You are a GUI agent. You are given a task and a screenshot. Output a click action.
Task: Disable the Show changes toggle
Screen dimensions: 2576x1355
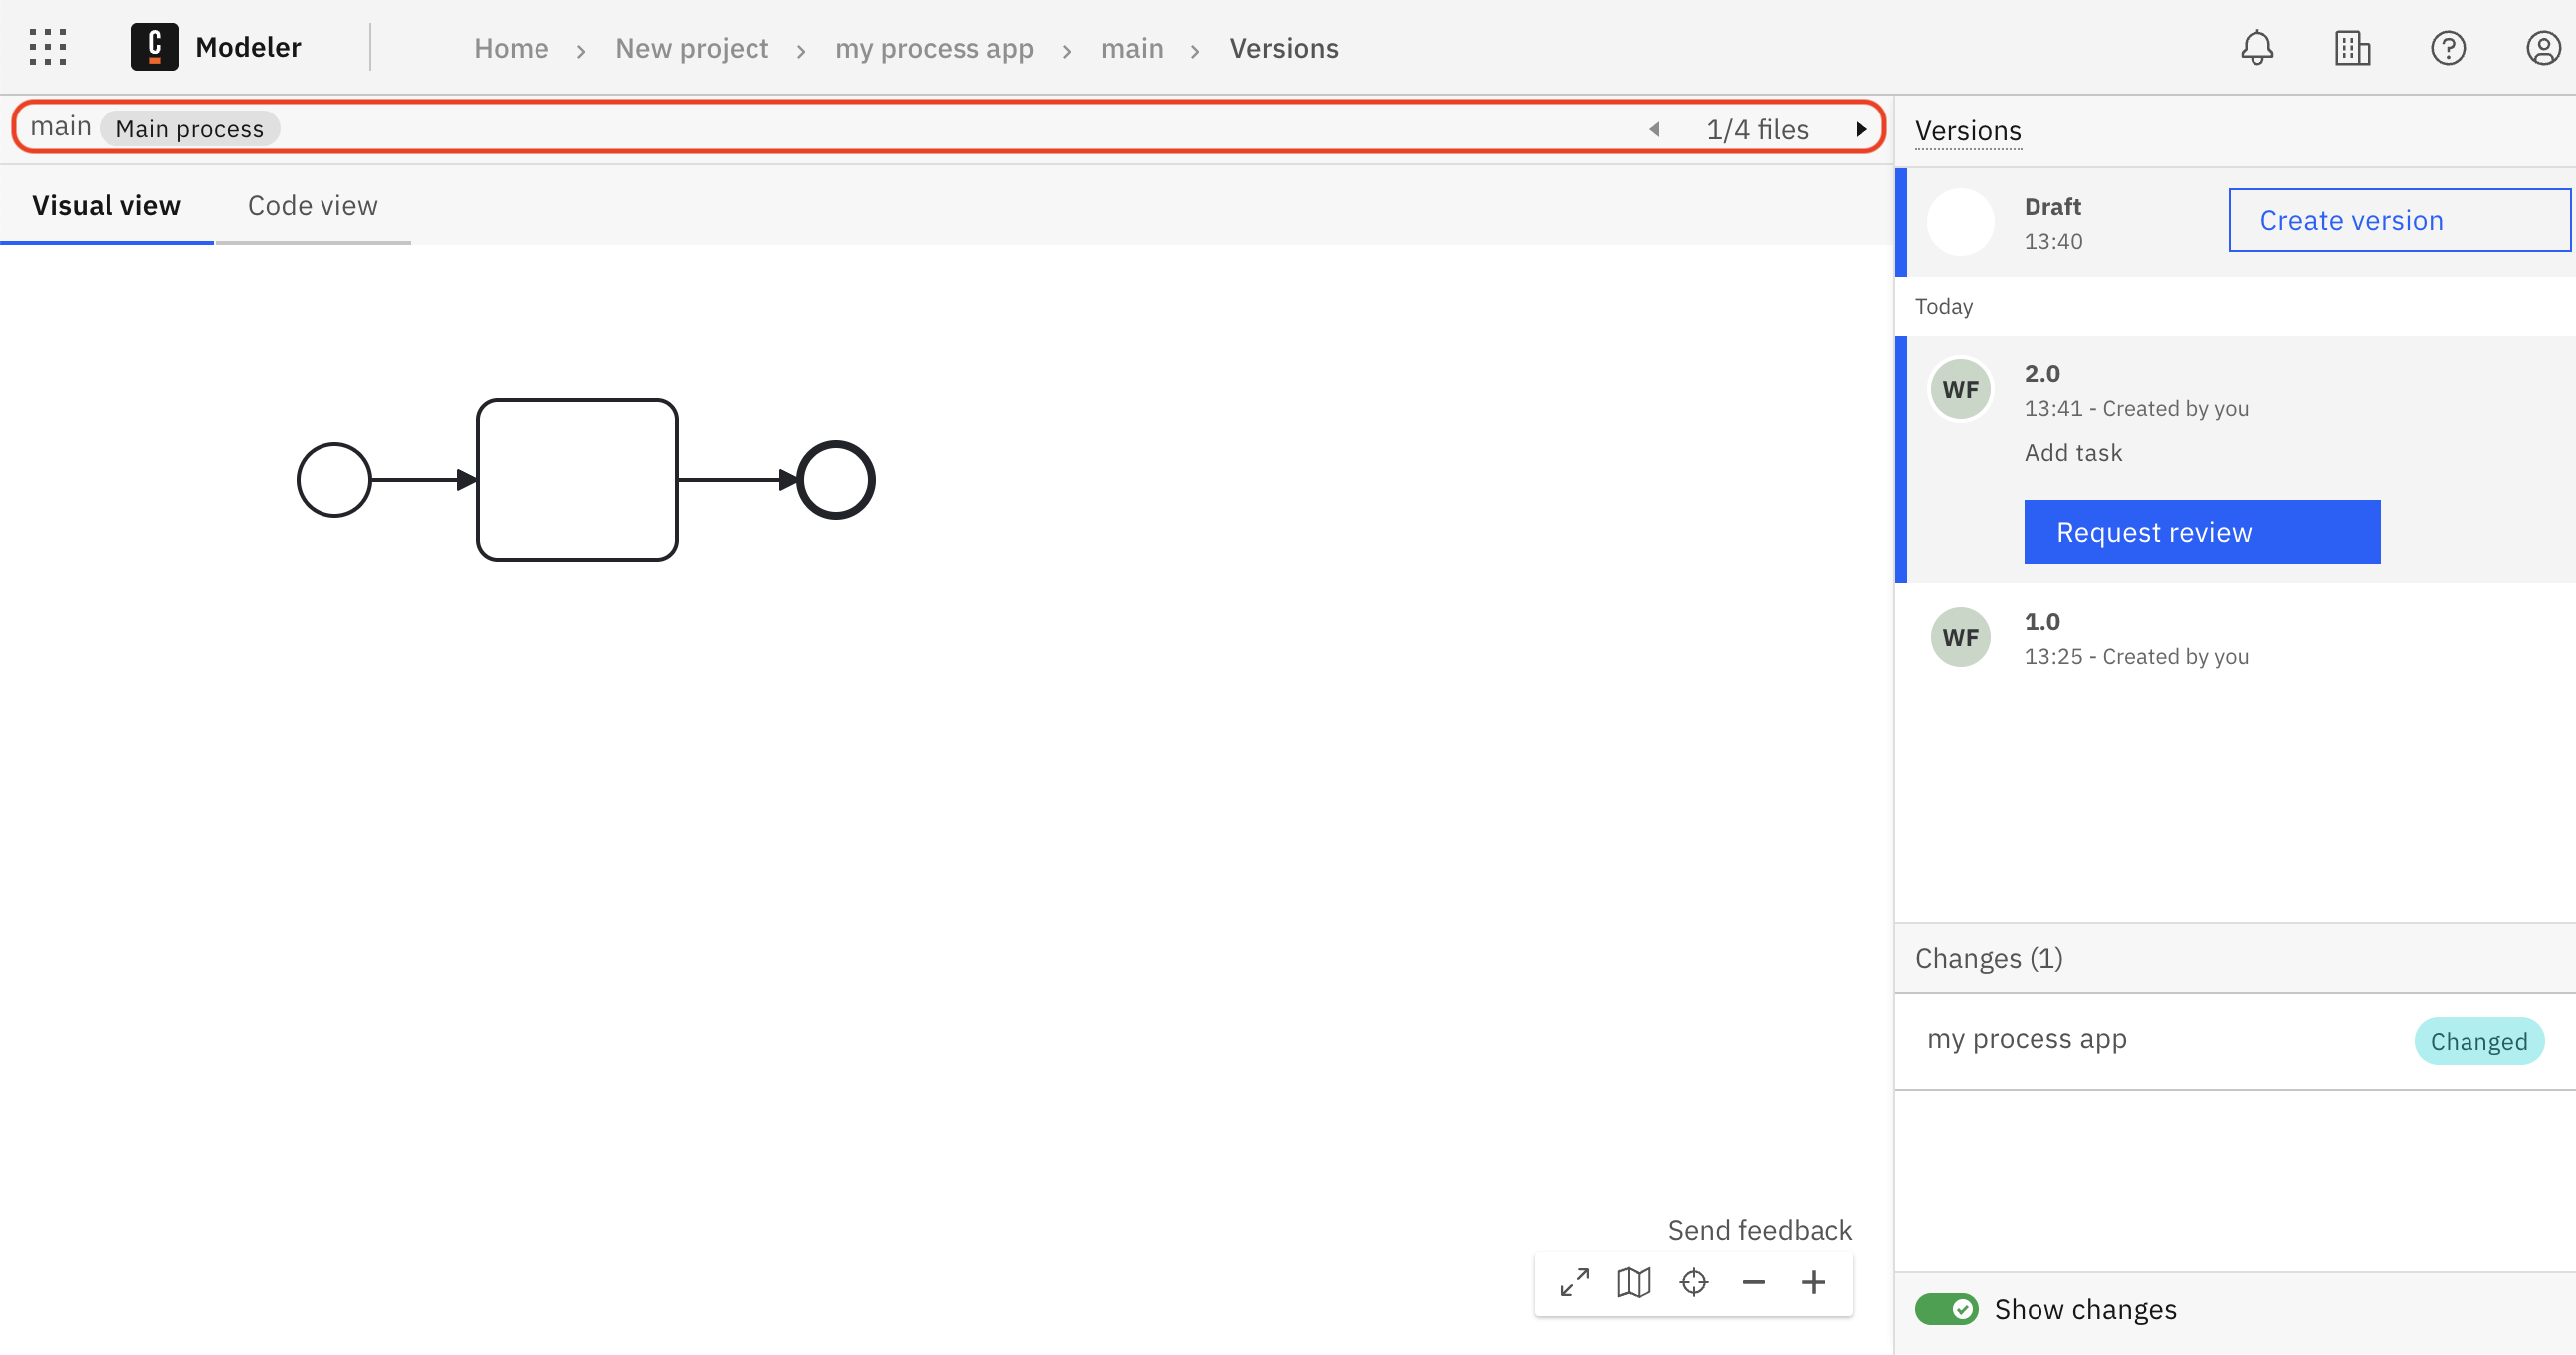pyautogui.click(x=1946, y=1309)
